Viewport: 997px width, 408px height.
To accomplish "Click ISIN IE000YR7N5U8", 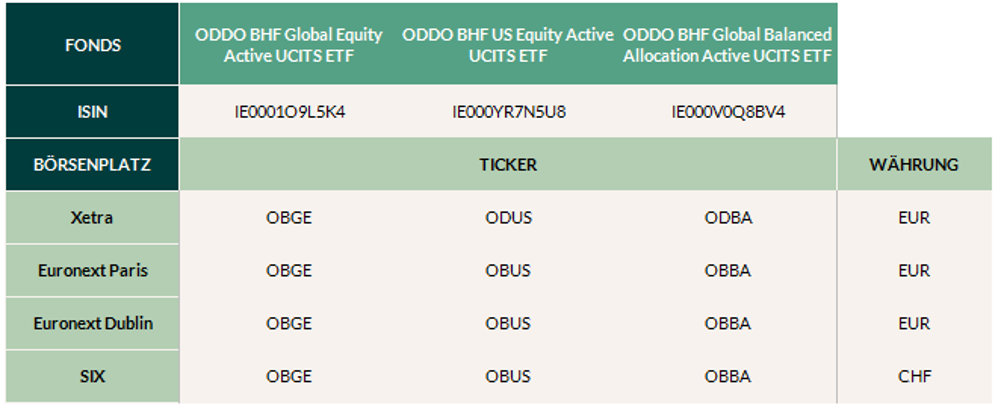I will point(508,112).
